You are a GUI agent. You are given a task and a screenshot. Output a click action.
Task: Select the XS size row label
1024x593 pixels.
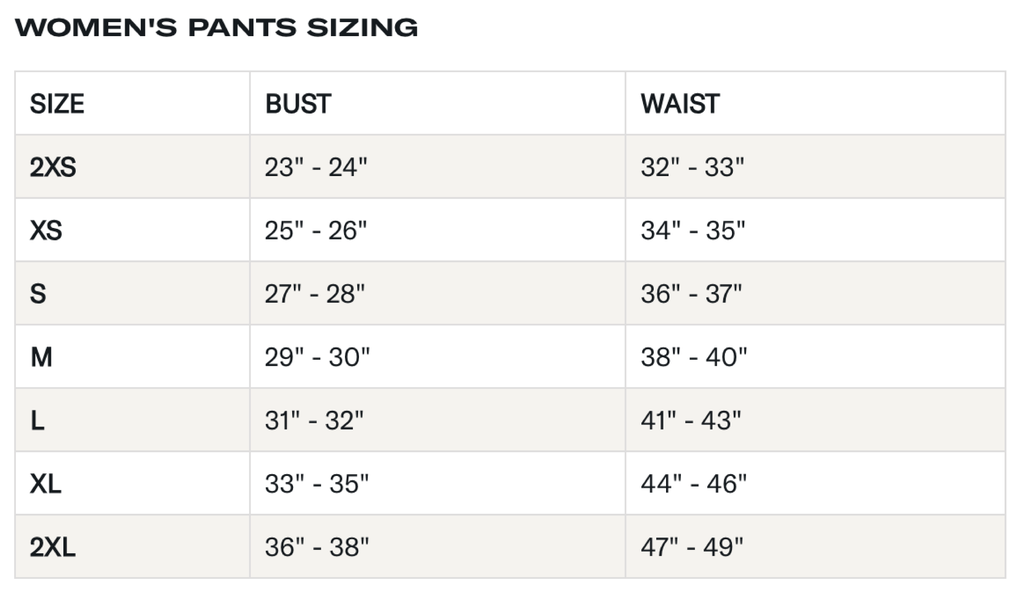tap(46, 231)
